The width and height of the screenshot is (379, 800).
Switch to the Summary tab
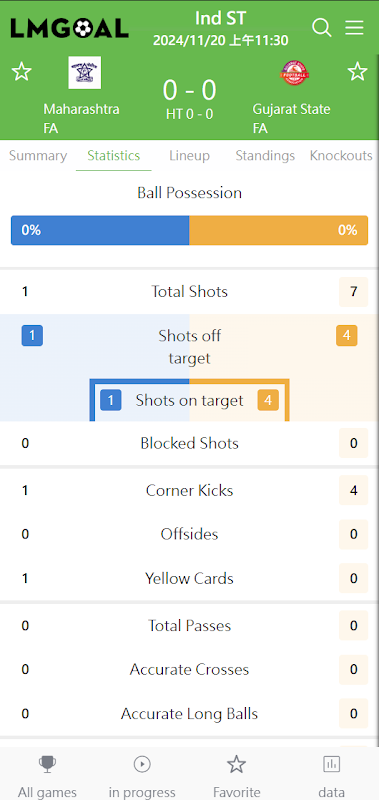point(38,156)
